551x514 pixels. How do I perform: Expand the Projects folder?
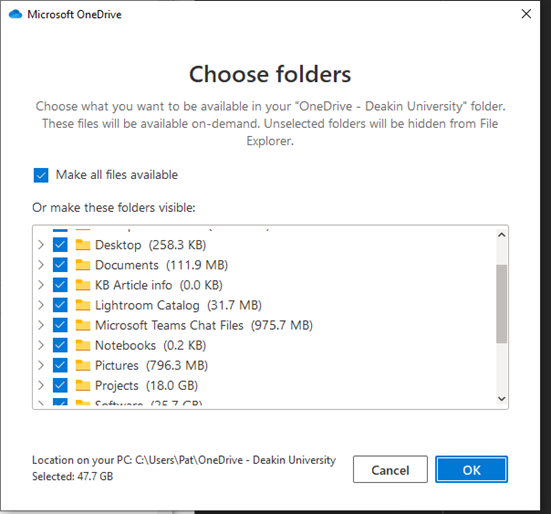[x=41, y=385]
